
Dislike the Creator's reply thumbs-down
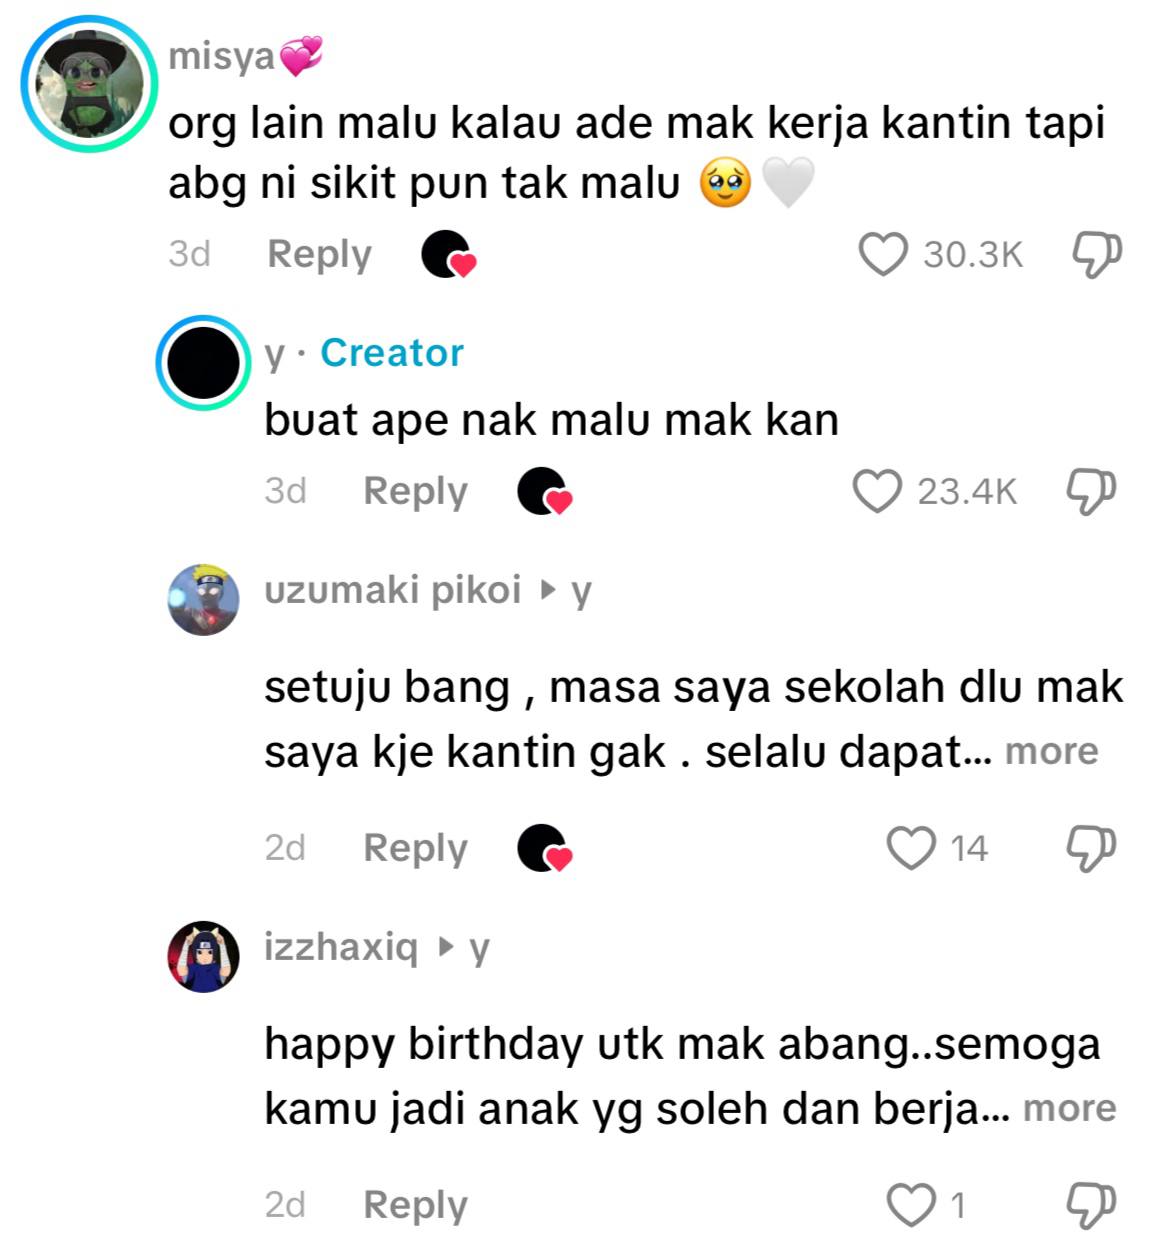coord(1090,492)
